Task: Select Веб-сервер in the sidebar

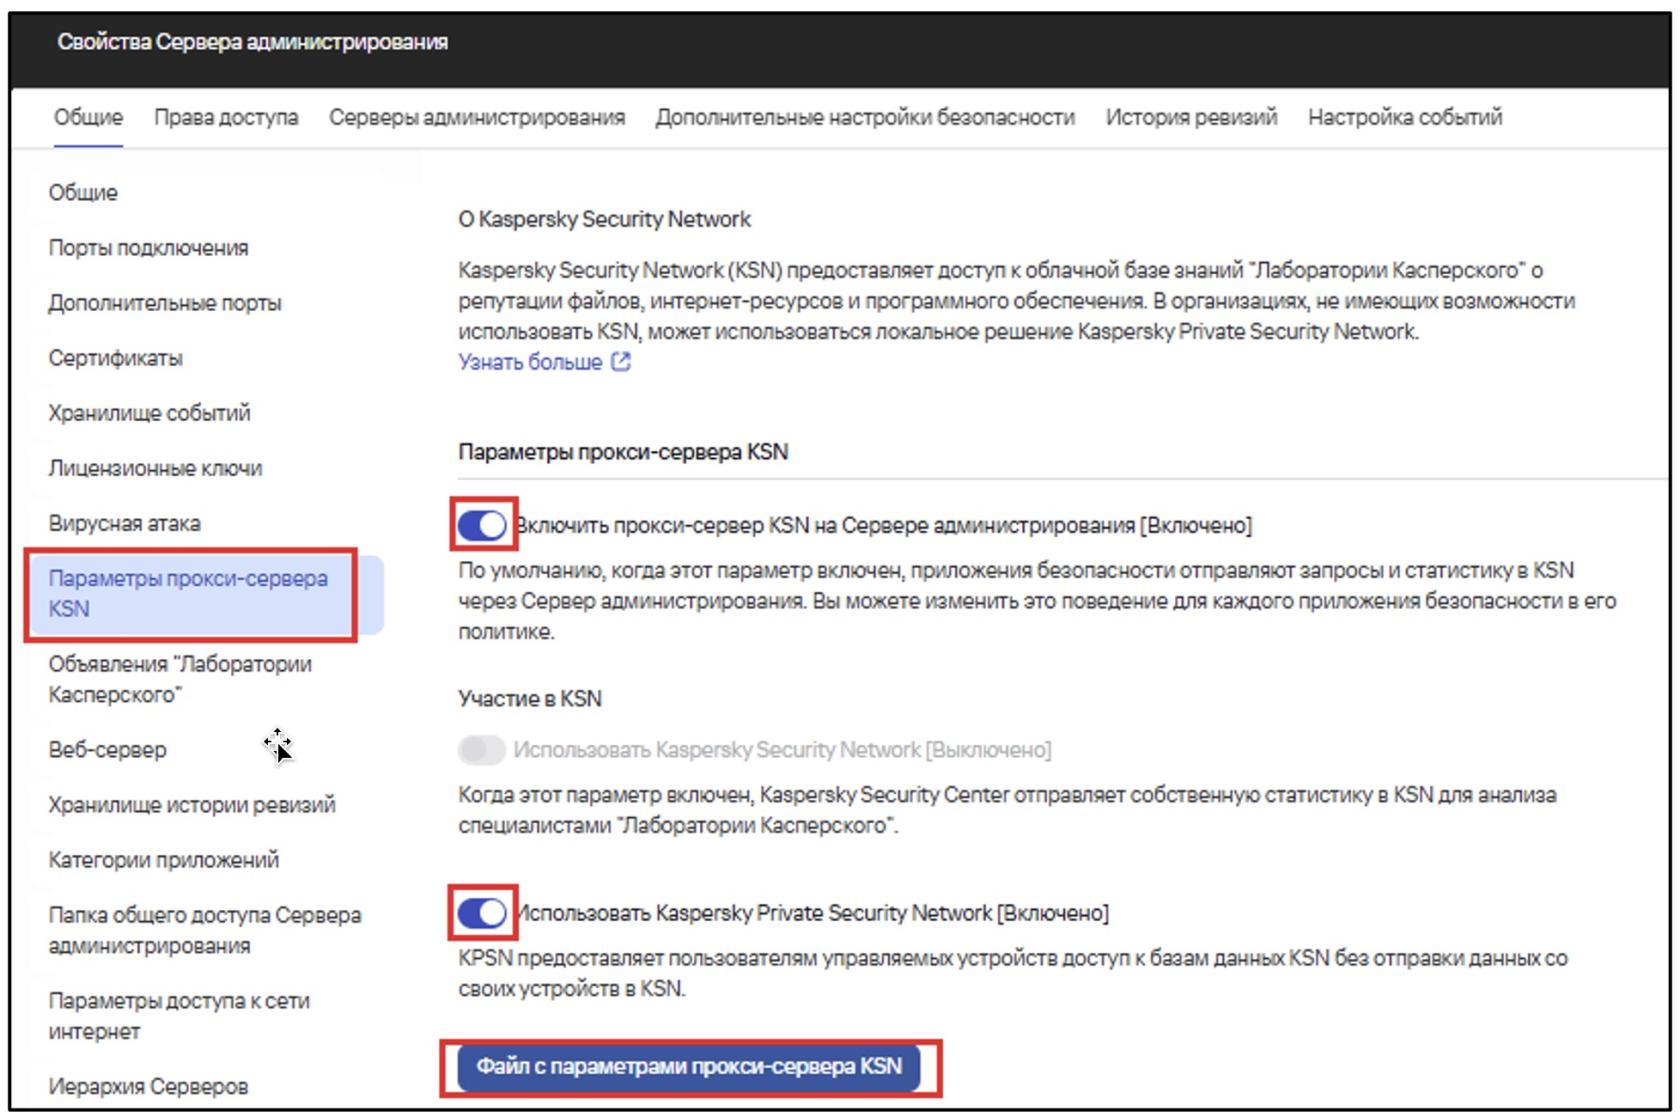Action: (x=107, y=750)
